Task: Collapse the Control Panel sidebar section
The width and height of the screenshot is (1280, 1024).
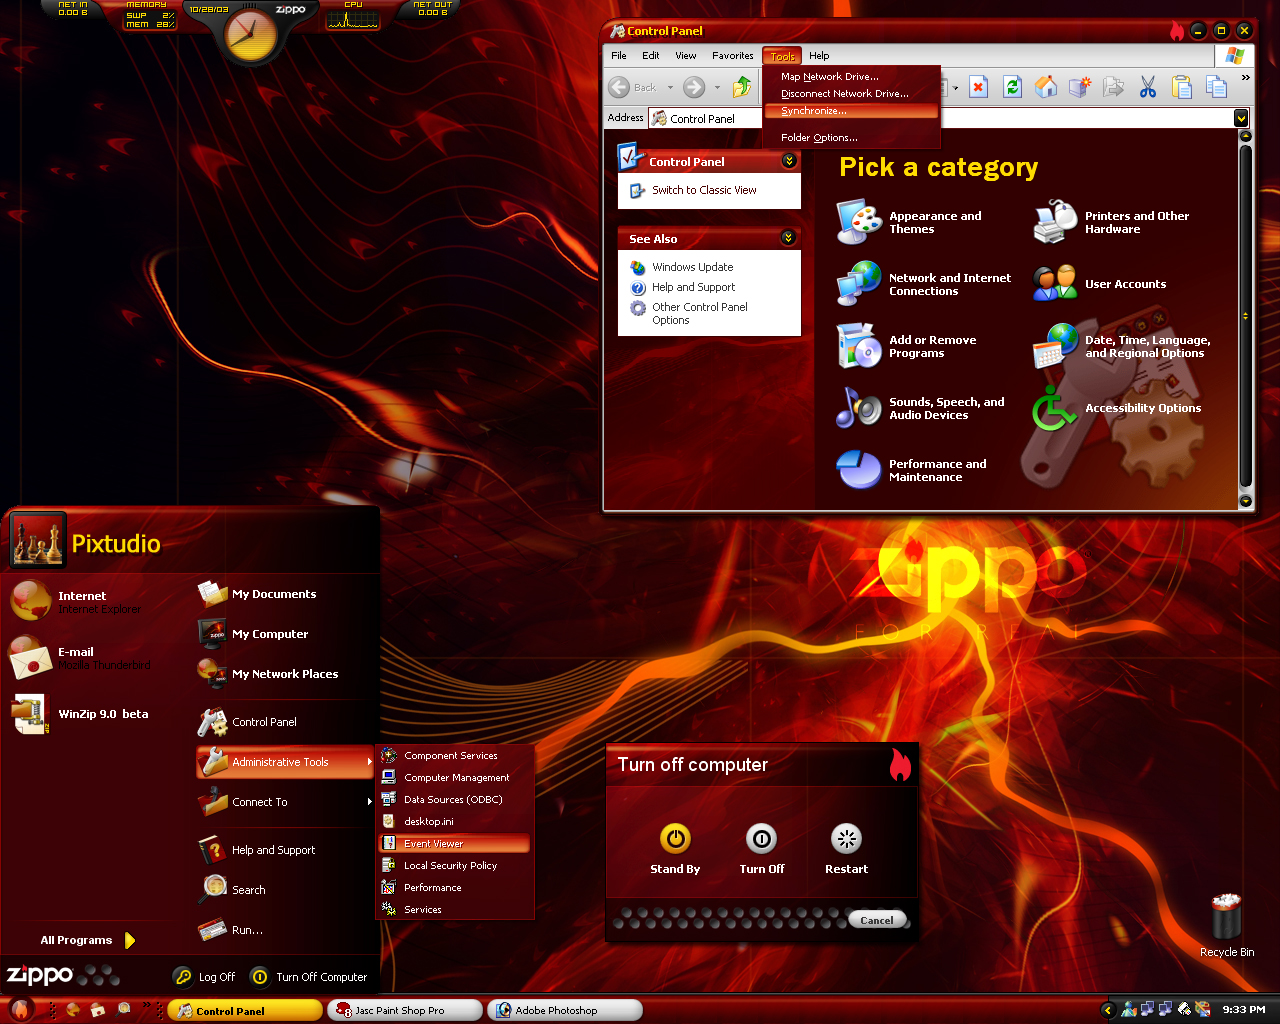Action: 789,161
